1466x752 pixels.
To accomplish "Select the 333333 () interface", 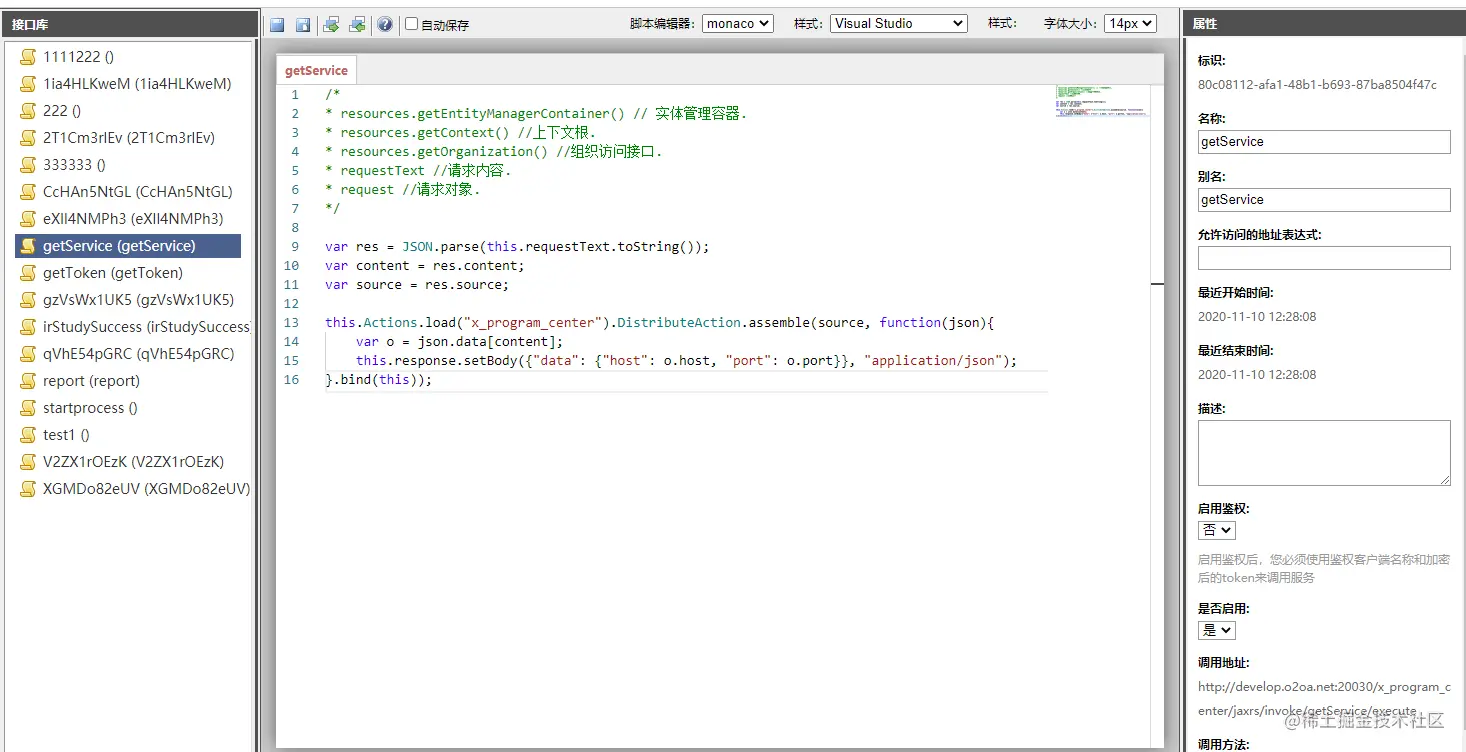I will pyautogui.click(x=74, y=165).
